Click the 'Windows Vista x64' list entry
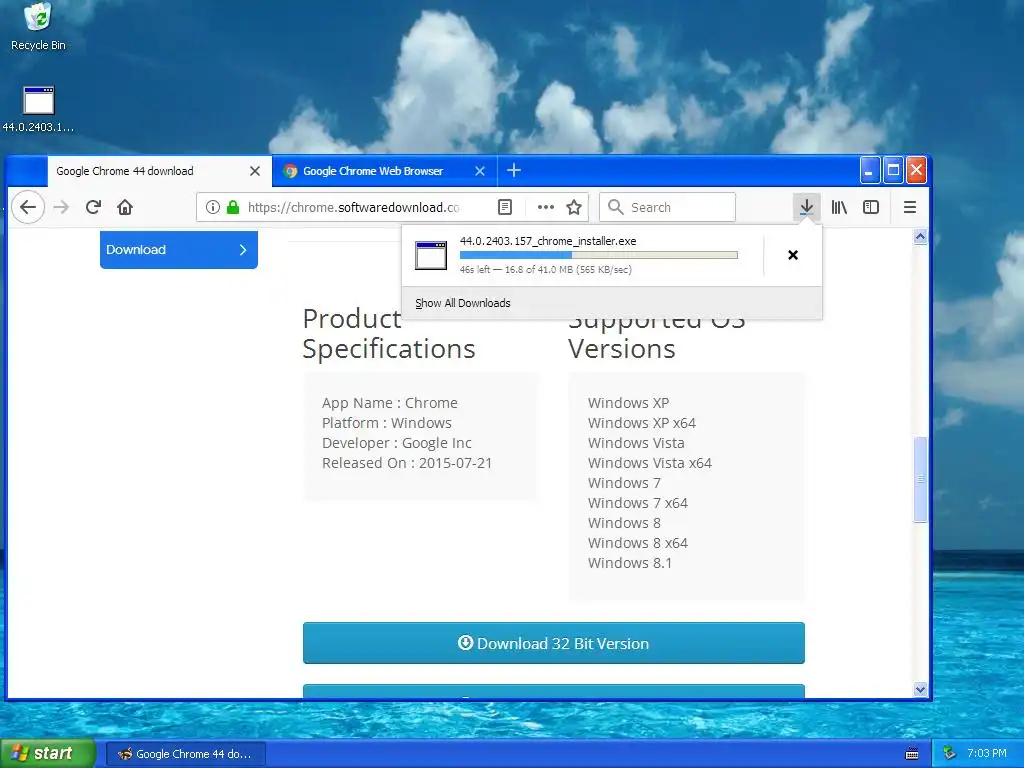Image resolution: width=1024 pixels, height=768 pixels. [x=650, y=463]
